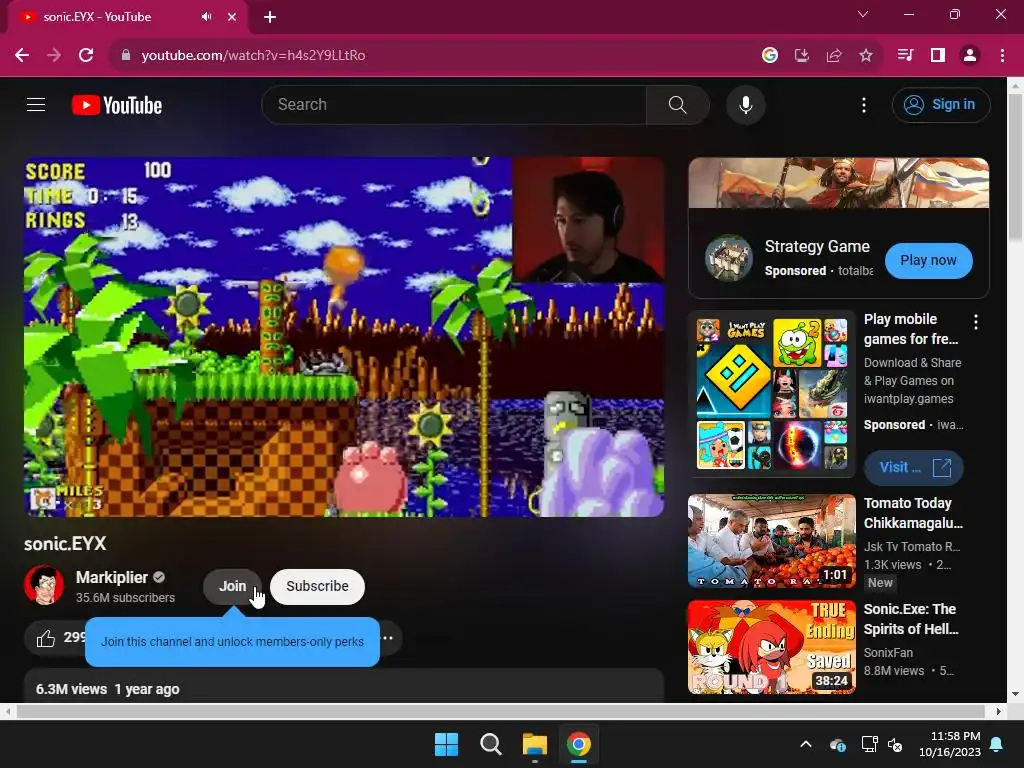Open the muted volume tray icon
This screenshot has height=768, width=1024.
coord(895,744)
